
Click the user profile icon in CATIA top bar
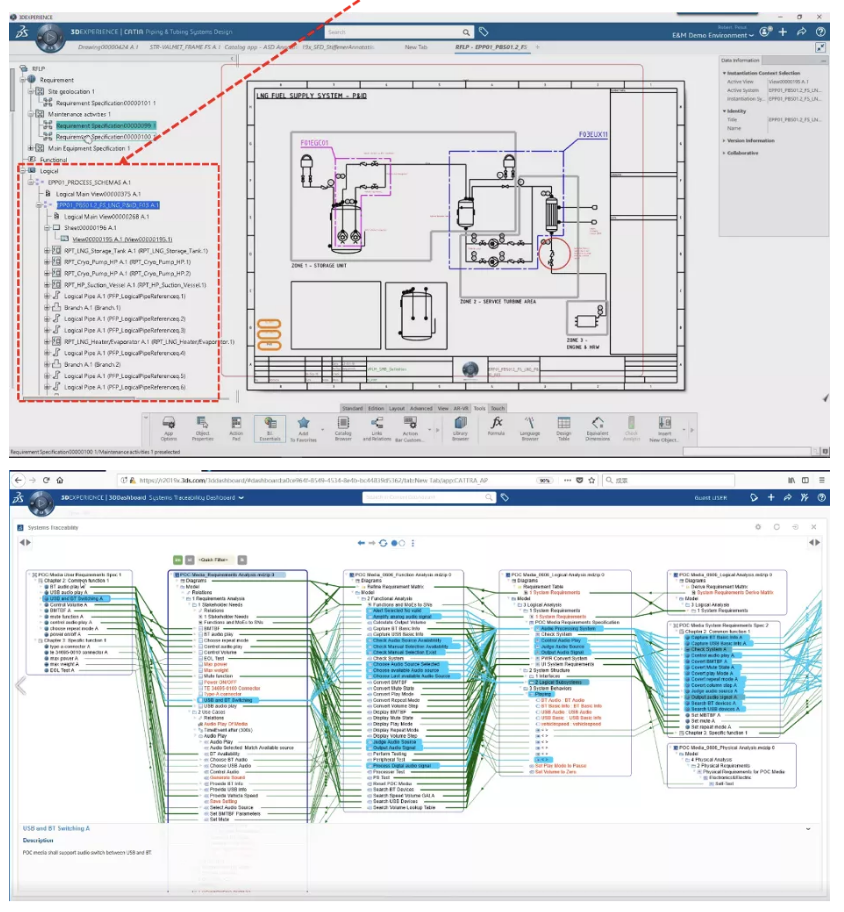765,32
